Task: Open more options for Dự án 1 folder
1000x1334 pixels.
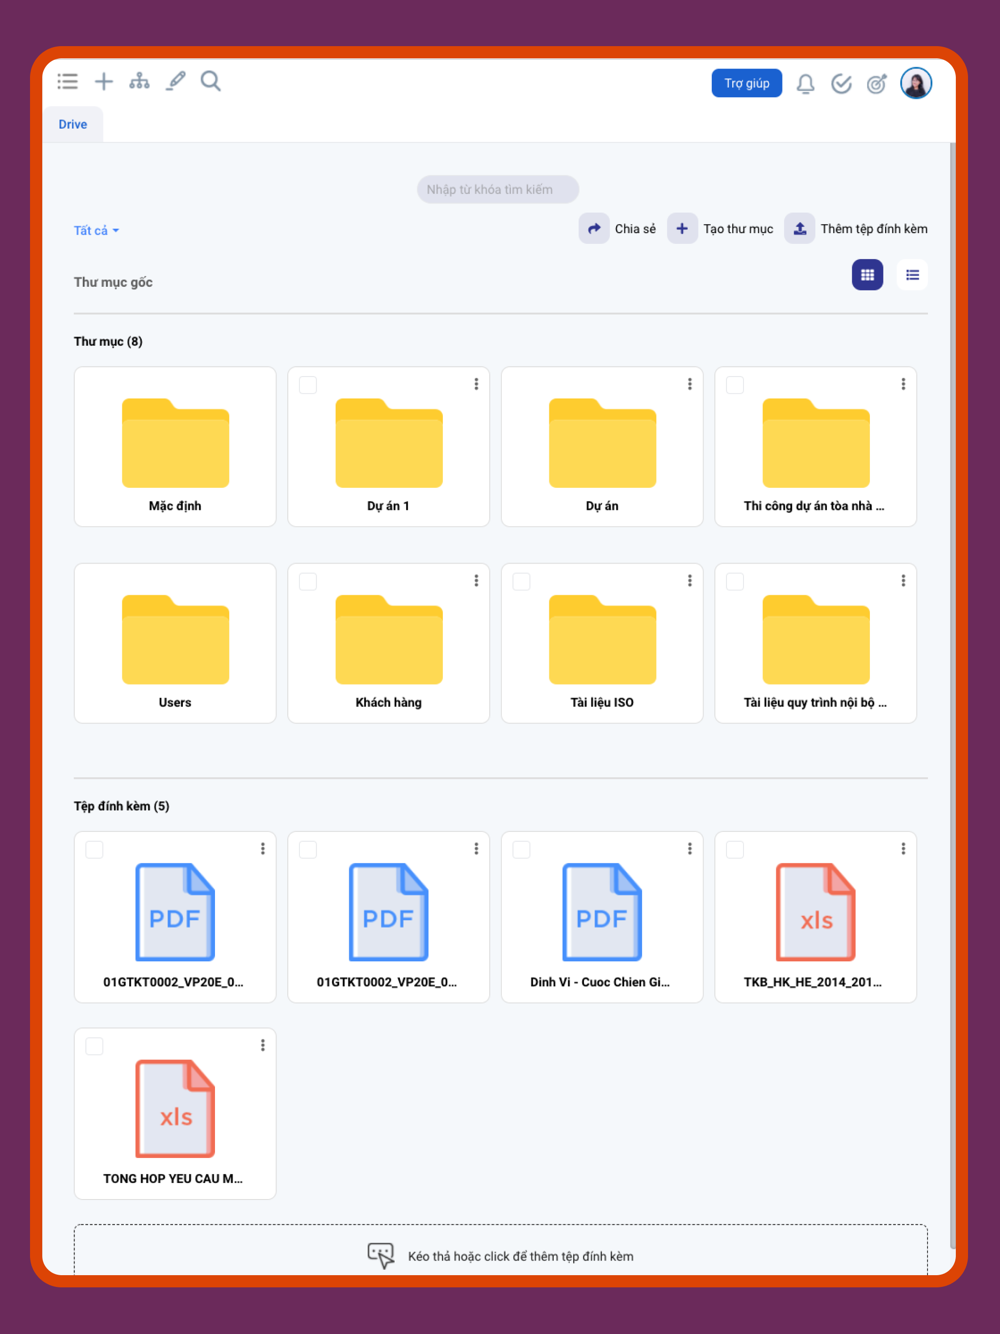Action: click(476, 384)
